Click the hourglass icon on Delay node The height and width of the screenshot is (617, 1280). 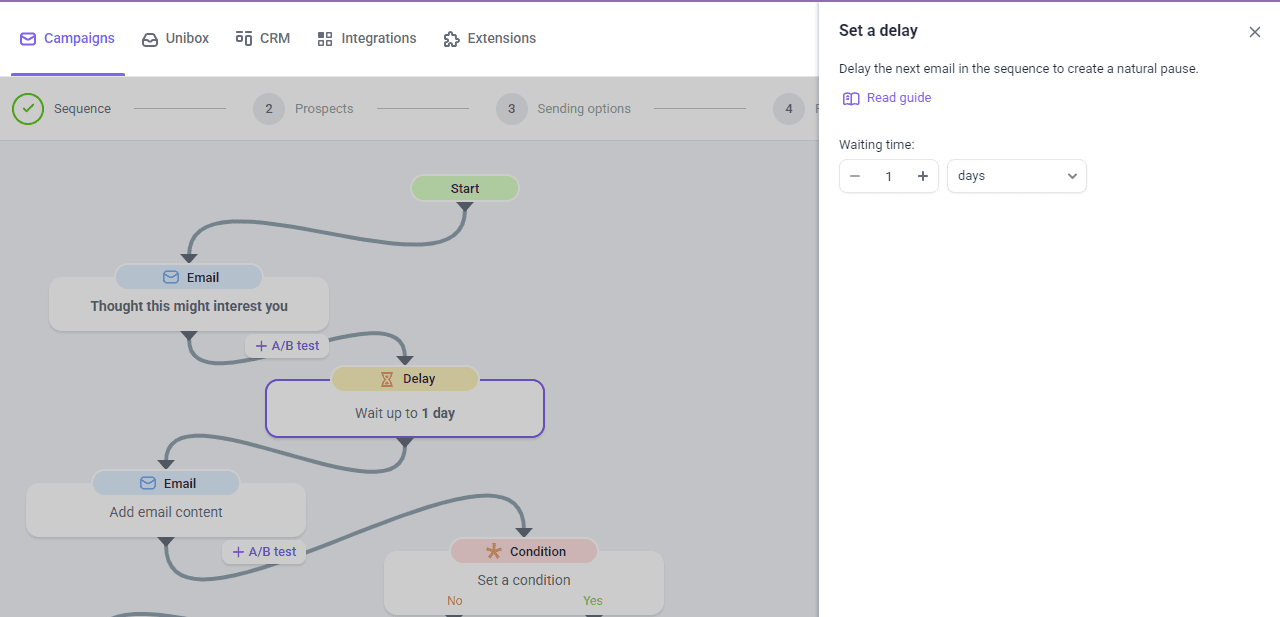[x=387, y=379]
